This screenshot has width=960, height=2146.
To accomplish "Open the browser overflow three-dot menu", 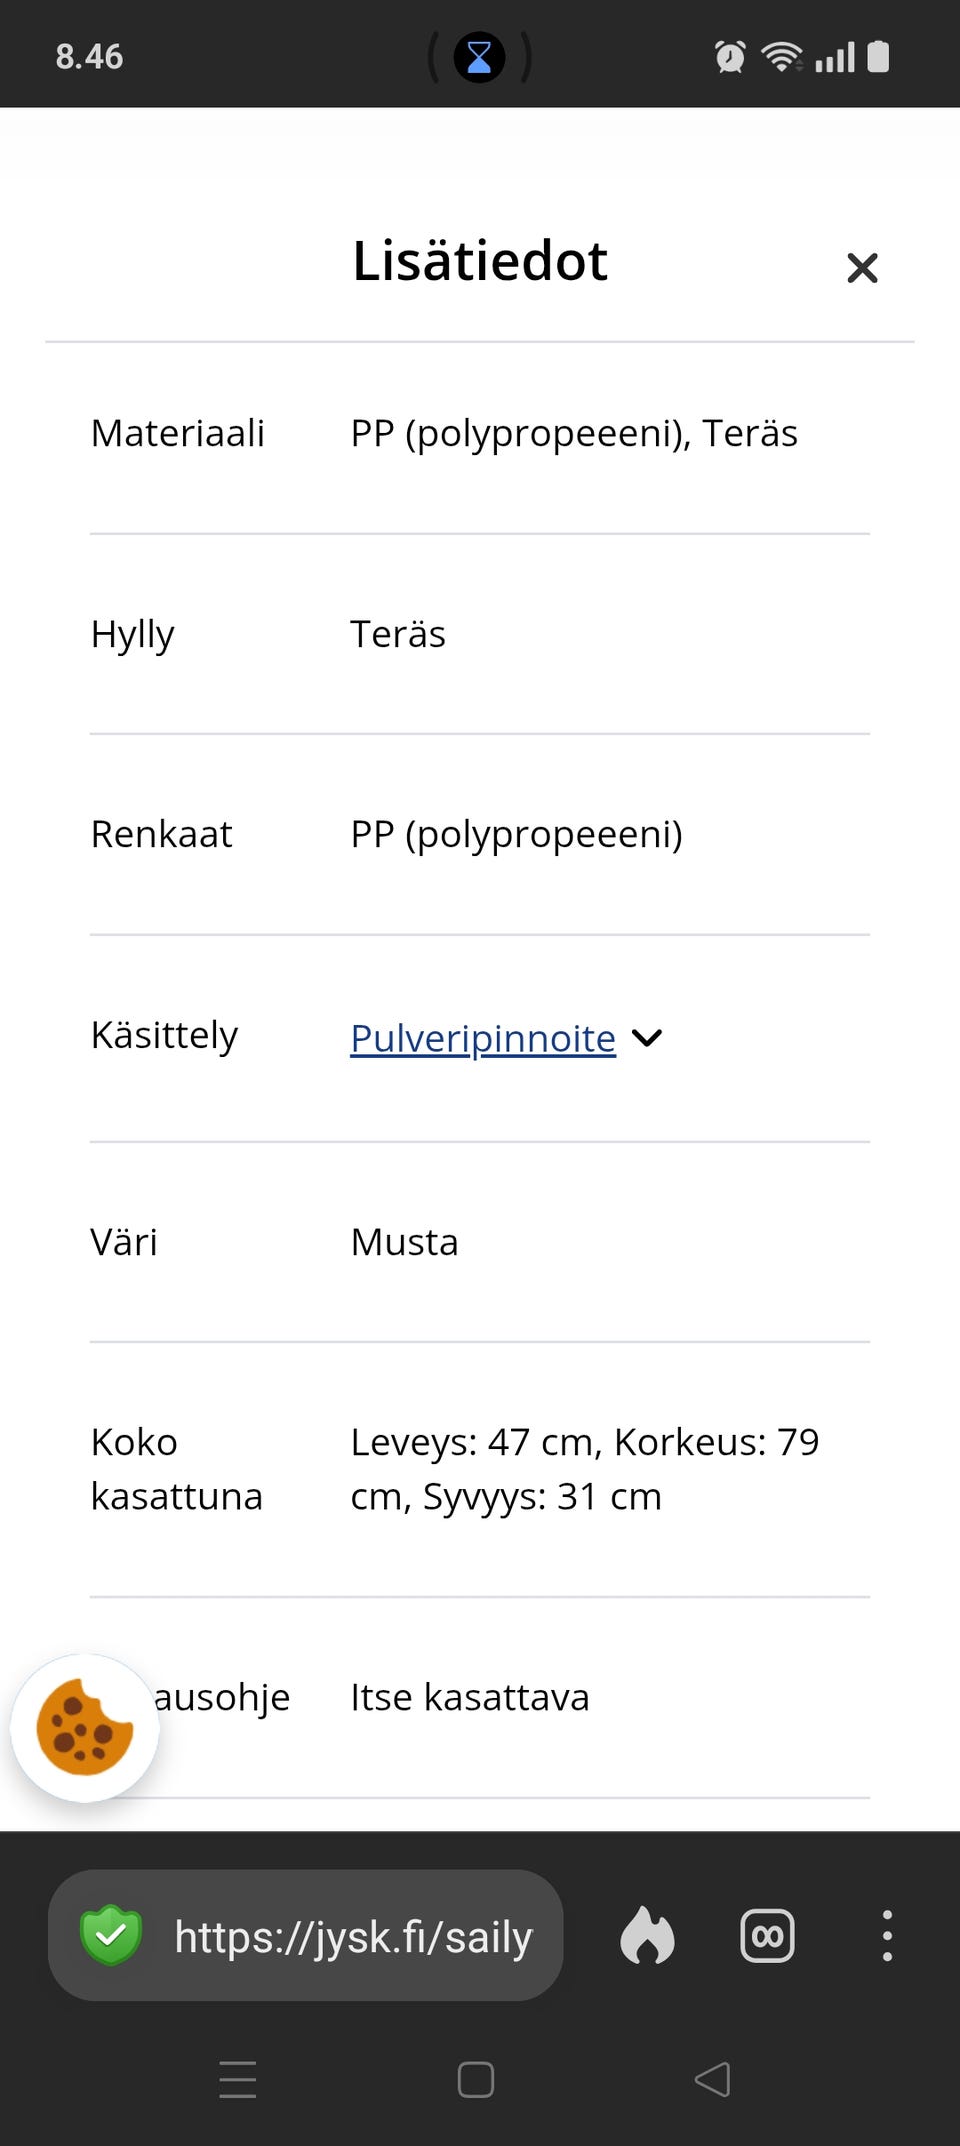I will click(887, 1934).
